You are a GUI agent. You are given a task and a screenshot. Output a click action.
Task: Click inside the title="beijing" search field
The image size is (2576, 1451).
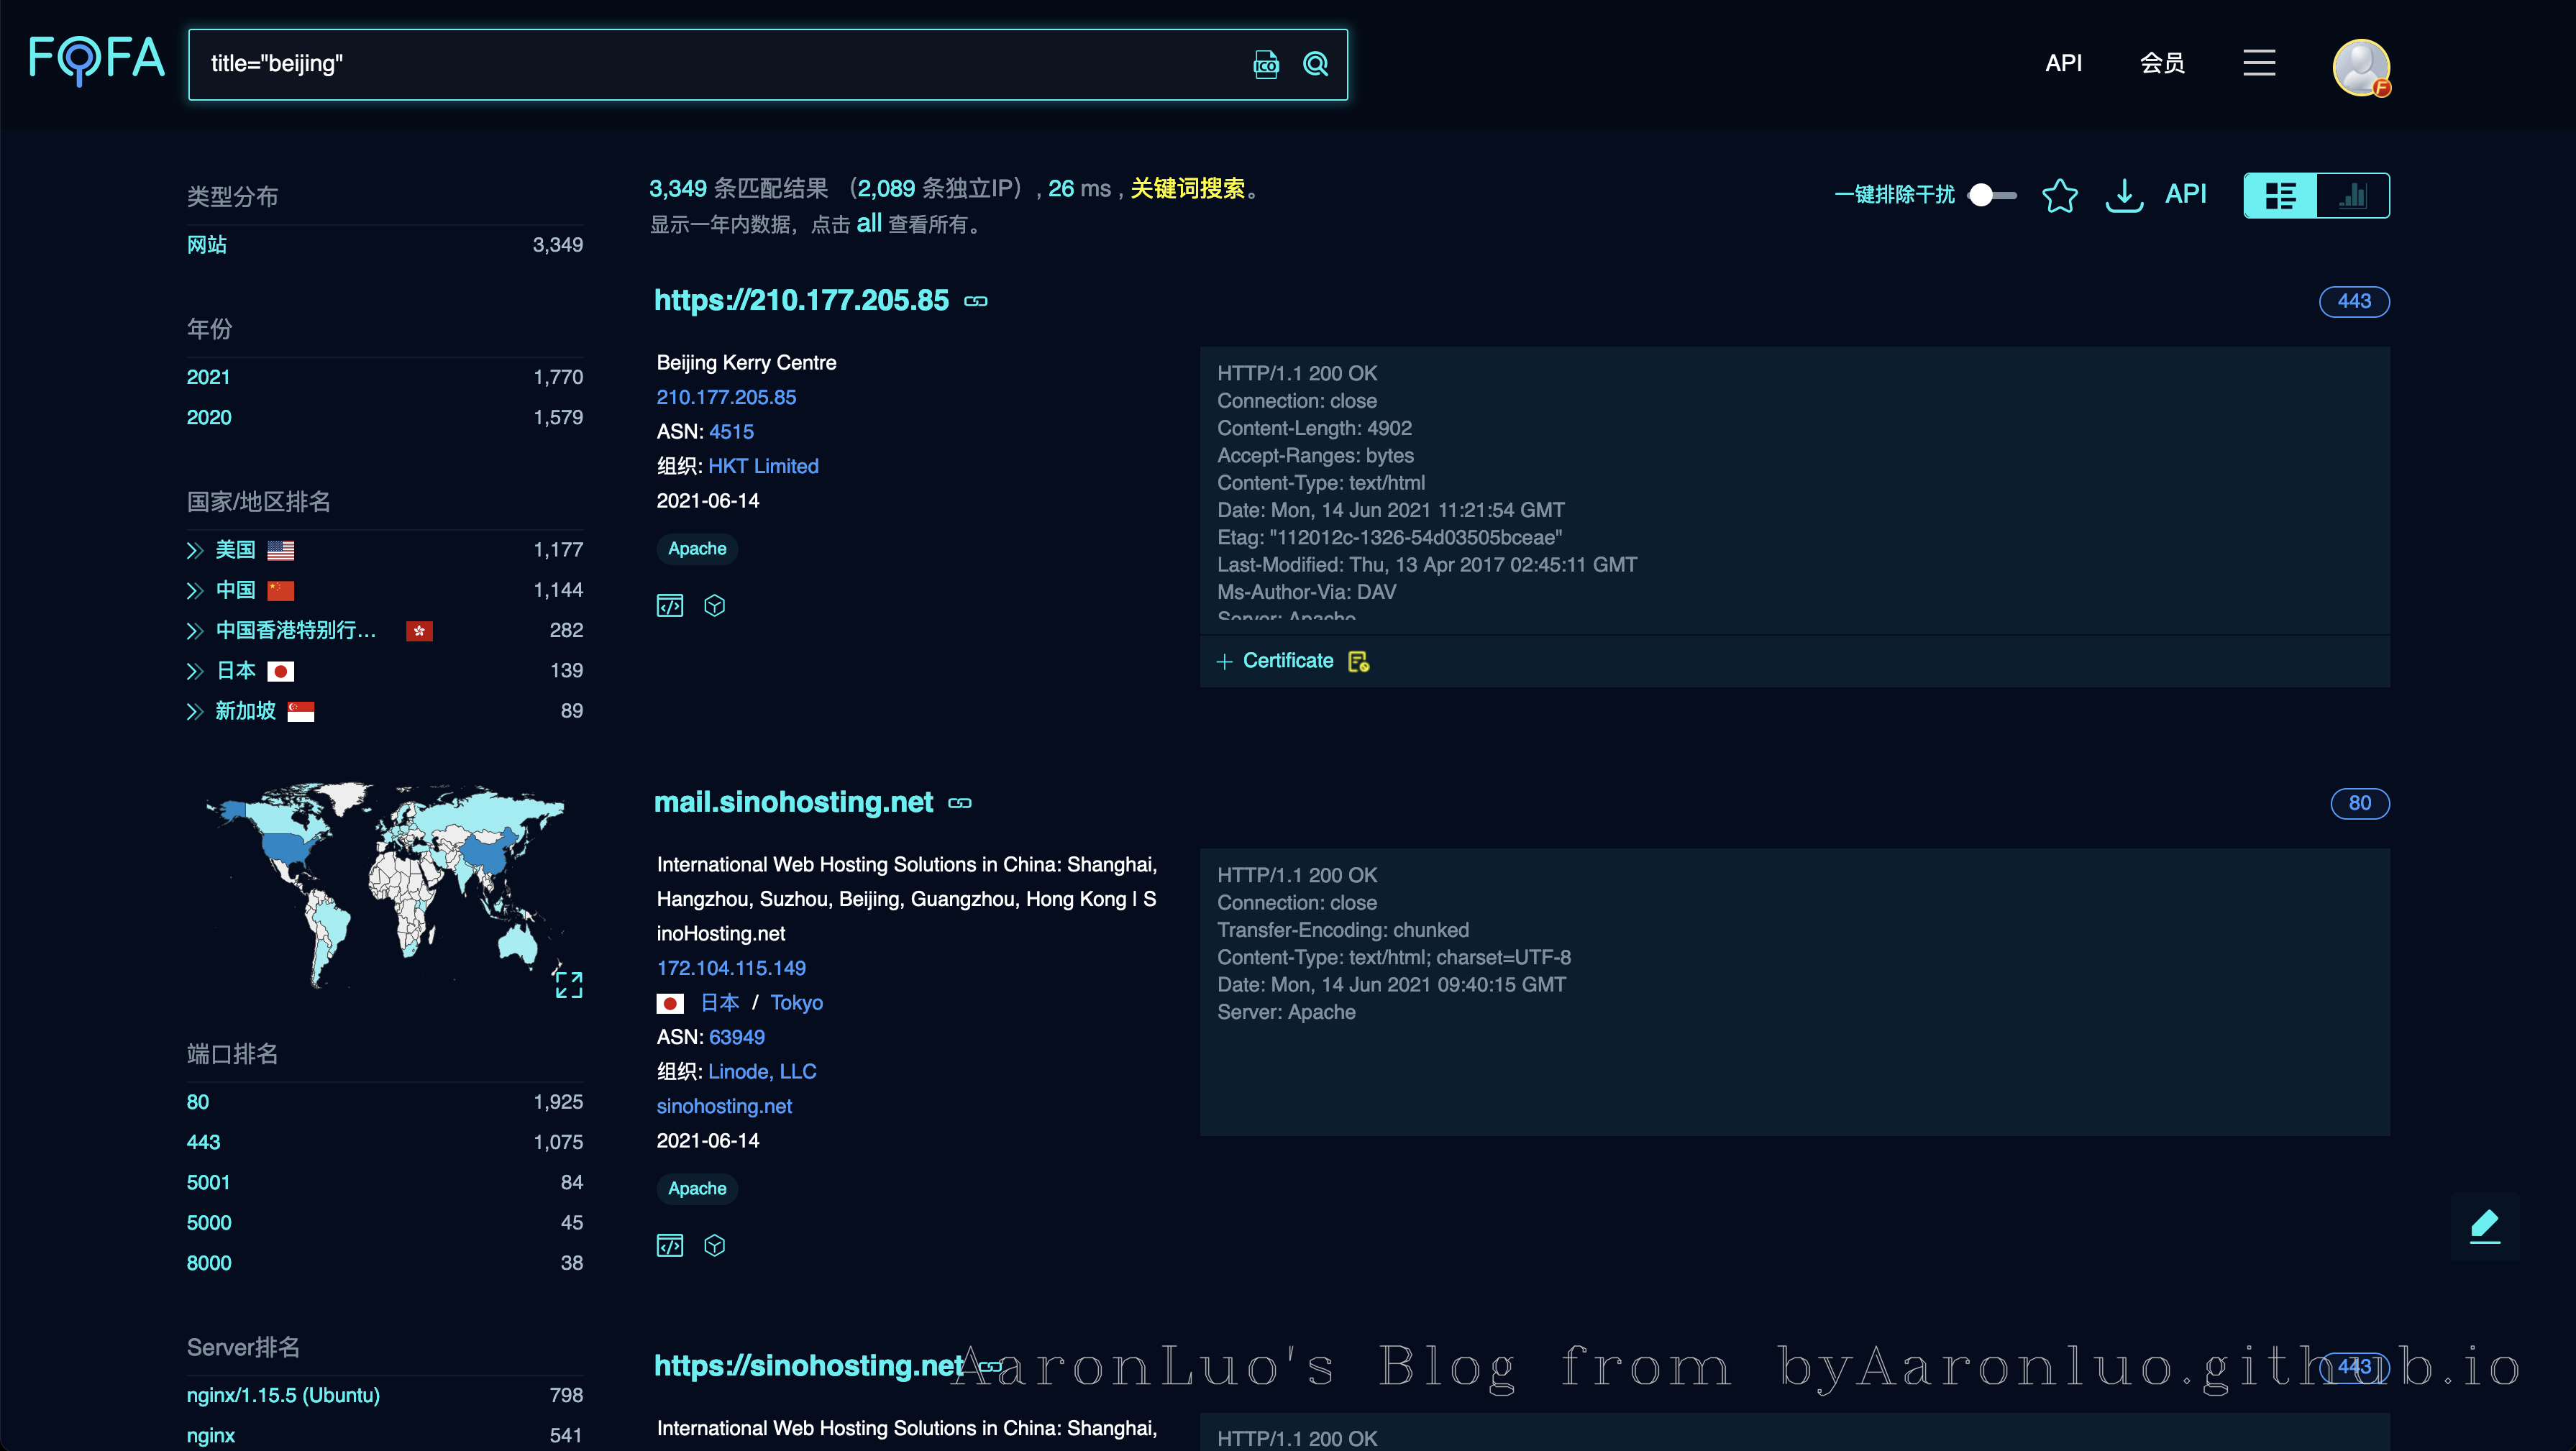click(700, 64)
